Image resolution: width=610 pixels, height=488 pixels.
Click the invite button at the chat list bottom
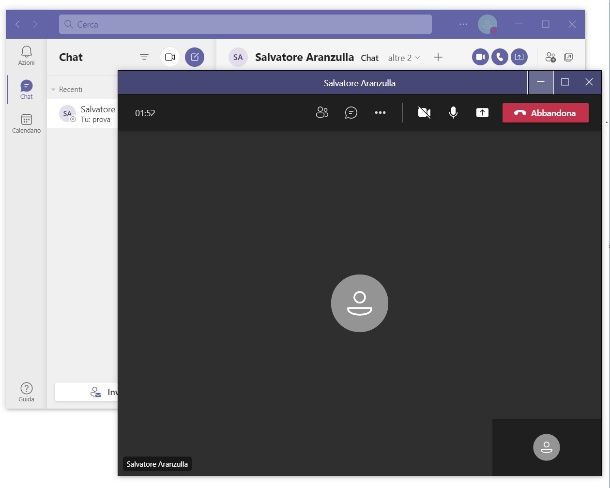[x=86, y=392]
